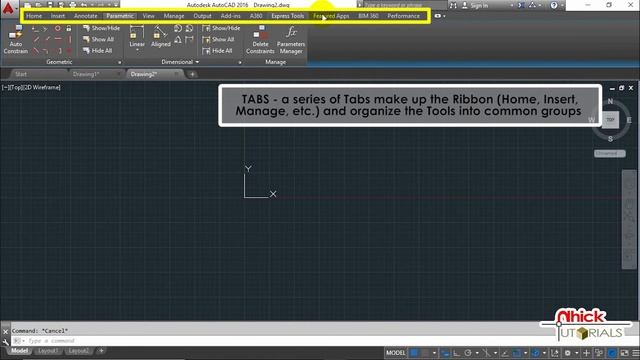
Task: Click the Annotation Scale icon in status bar
Action: 554,353
